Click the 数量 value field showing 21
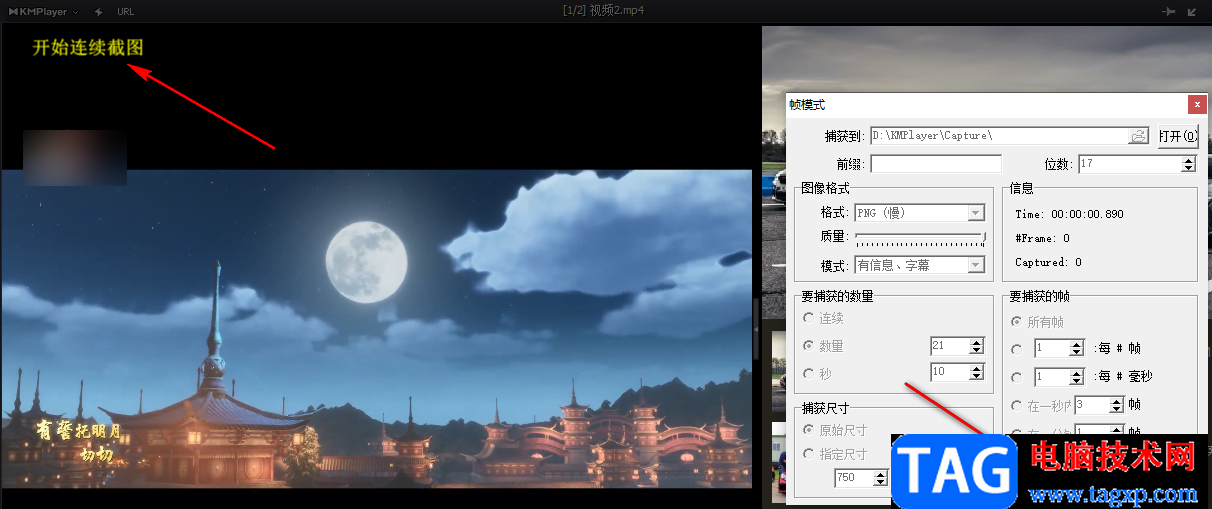This screenshot has height=509, width=1212. (949, 346)
